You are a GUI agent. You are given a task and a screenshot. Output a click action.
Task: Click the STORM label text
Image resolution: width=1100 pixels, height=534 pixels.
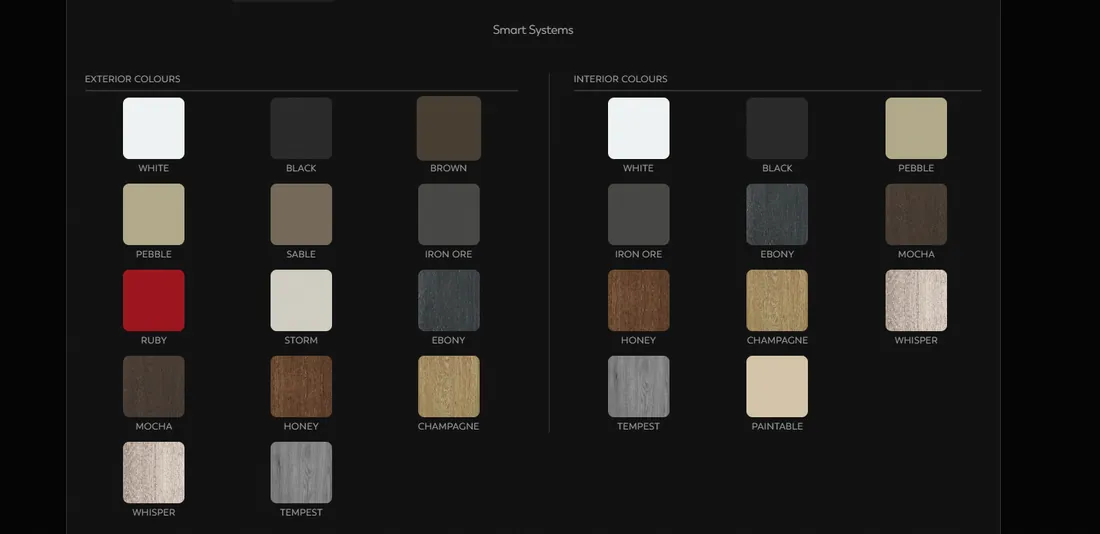point(301,340)
